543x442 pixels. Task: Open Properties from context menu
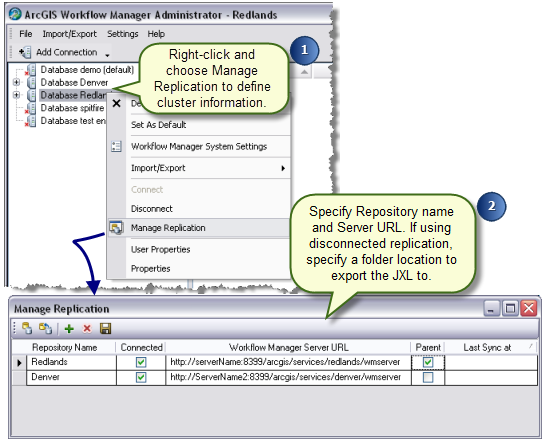[x=151, y=269]
